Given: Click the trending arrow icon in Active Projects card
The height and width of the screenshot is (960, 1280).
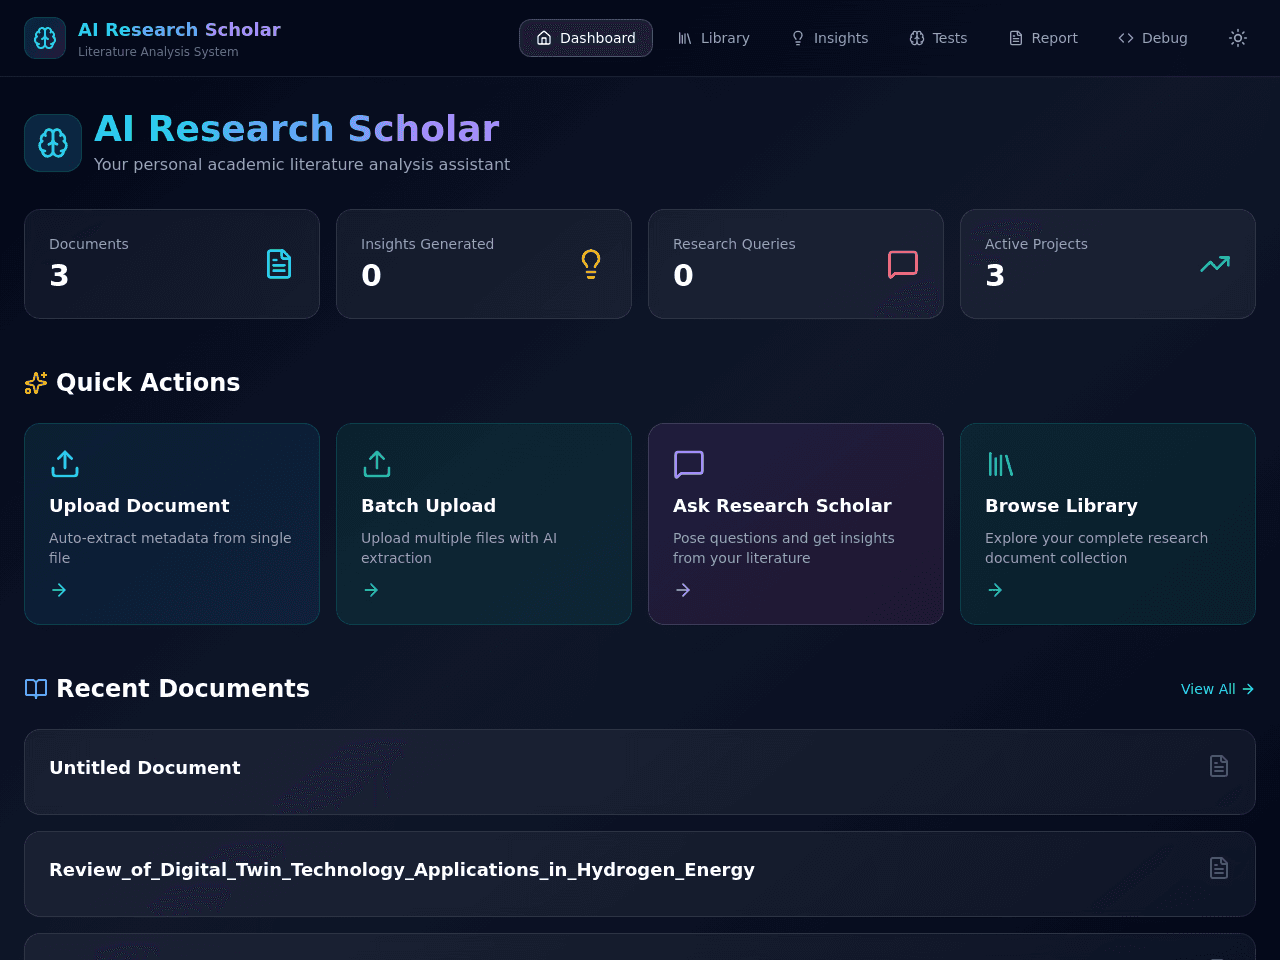Looking at the screenshot, I should click(x=1215, y=264).
